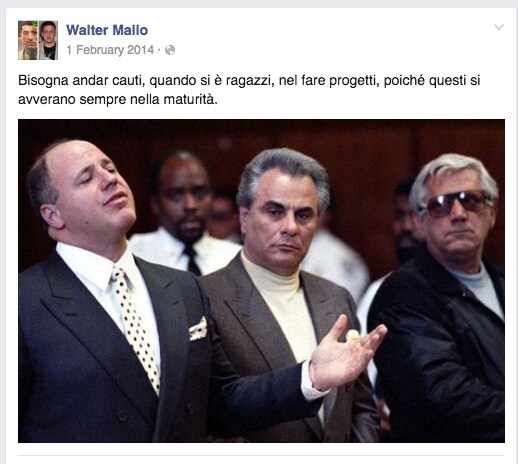Expand the post options chevron
The height and width of the screenshot is (464, 518).
point(499,27)
